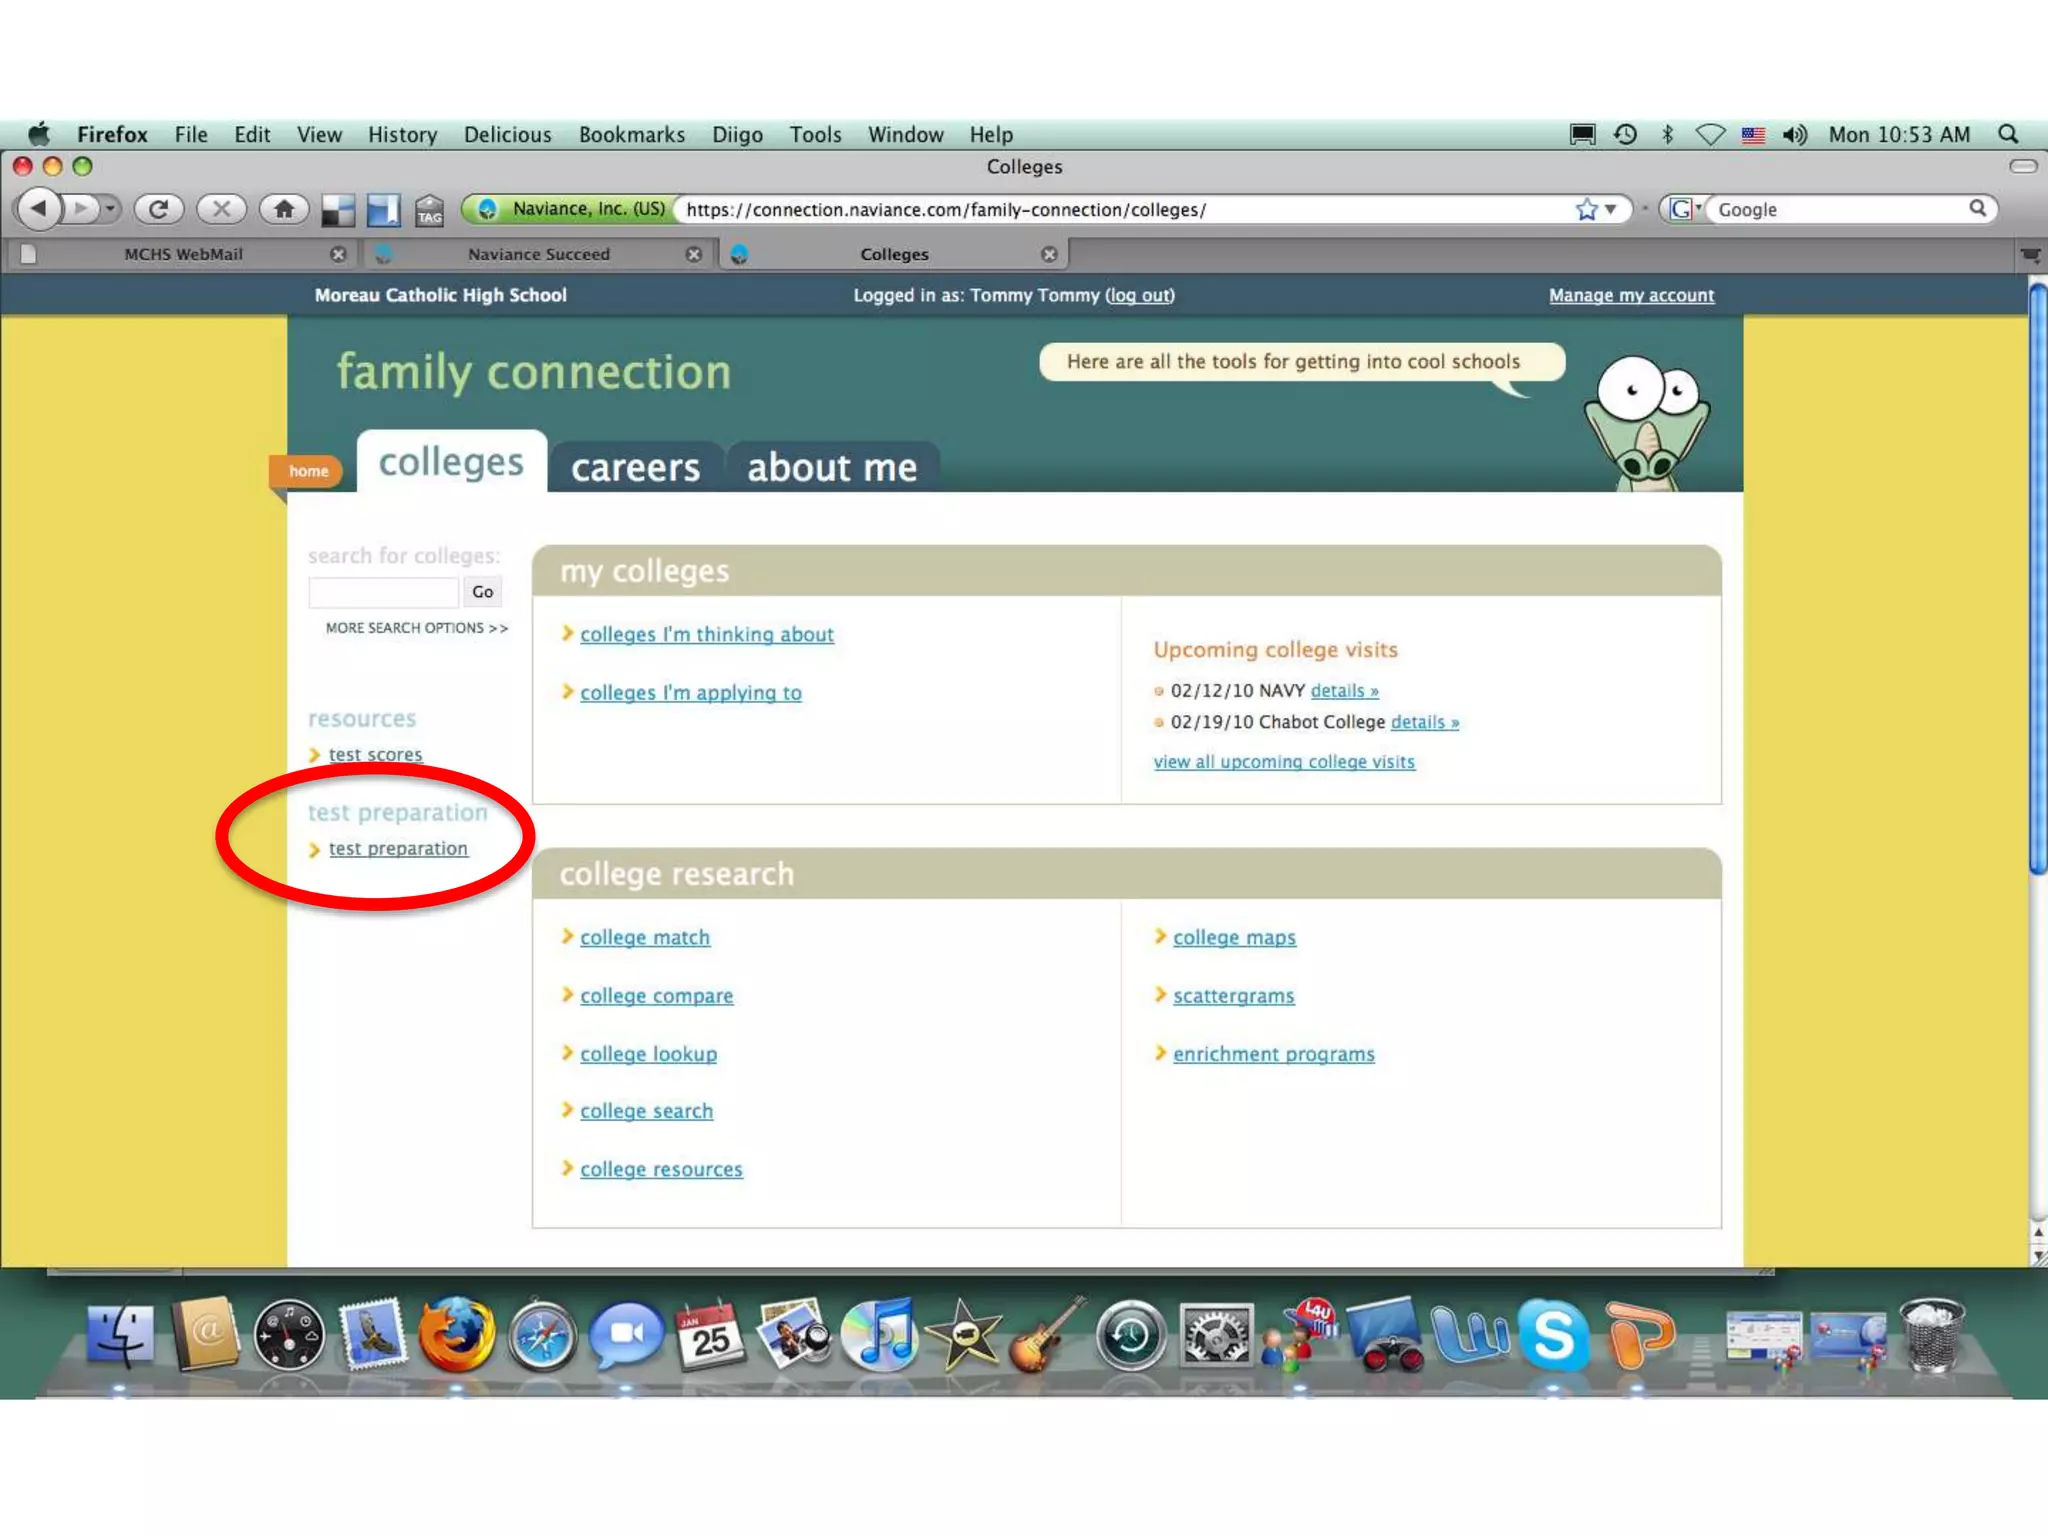
Task: Open the test preparation link
Action: pyautogui.click(x=398, y=849)
